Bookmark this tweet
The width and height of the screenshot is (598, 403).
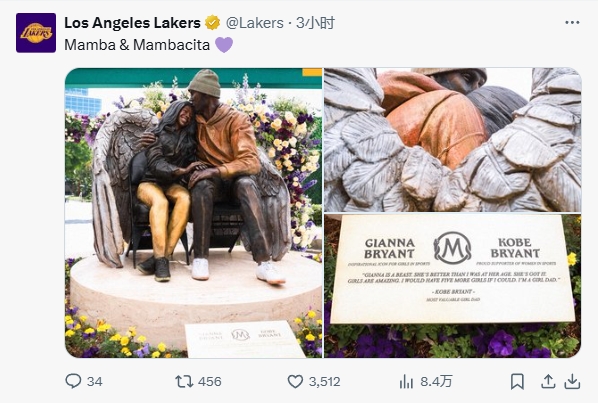(517, 381)
